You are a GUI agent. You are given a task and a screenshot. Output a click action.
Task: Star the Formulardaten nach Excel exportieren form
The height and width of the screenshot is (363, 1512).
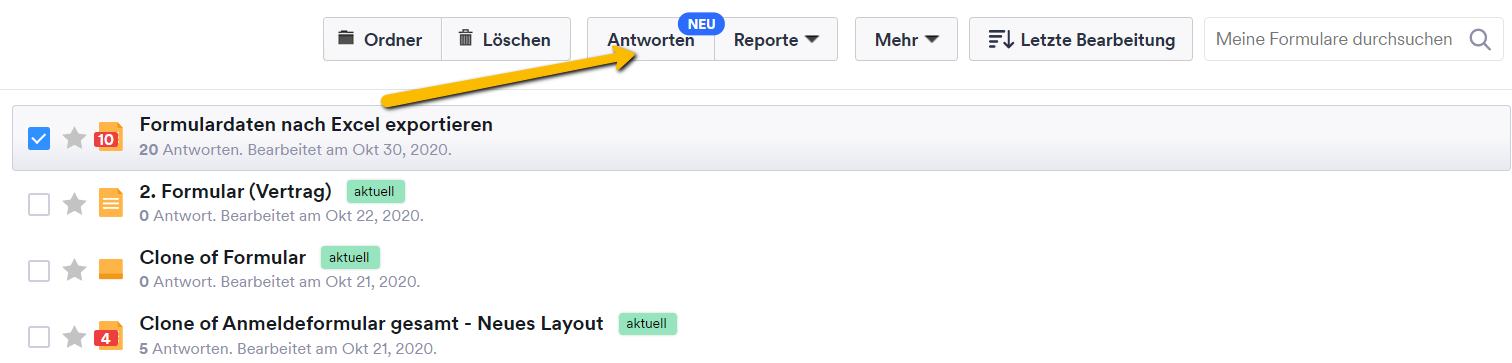point(75,138)
